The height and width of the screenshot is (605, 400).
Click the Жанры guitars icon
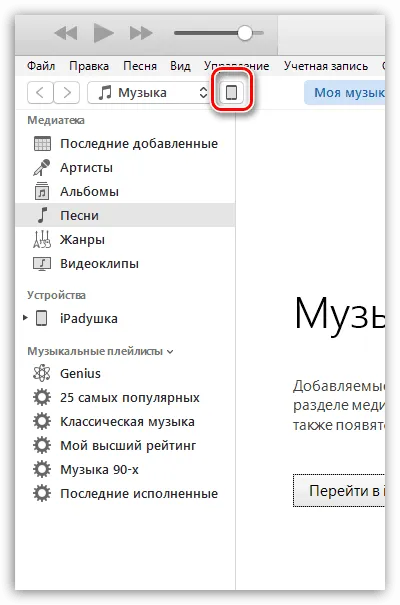42,239
